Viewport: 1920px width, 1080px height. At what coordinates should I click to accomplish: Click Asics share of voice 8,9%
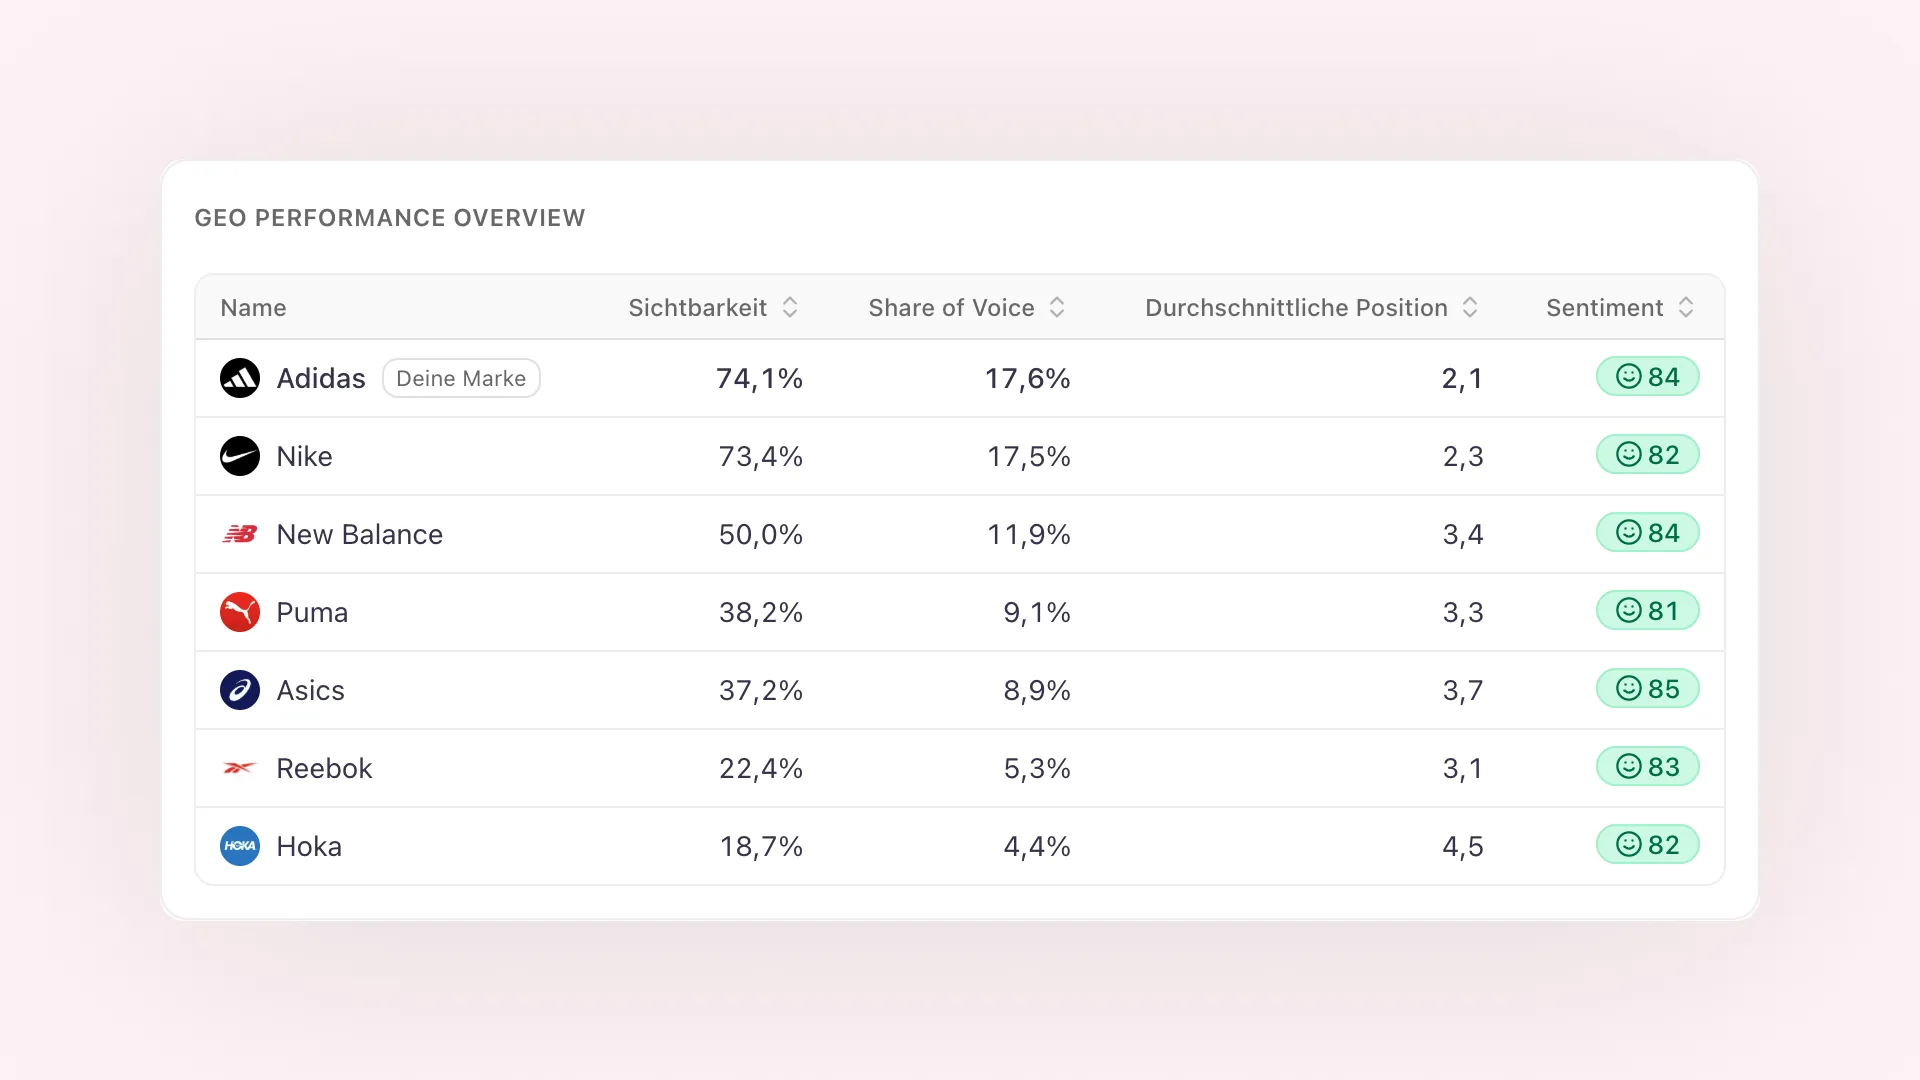pos(1037,690)
